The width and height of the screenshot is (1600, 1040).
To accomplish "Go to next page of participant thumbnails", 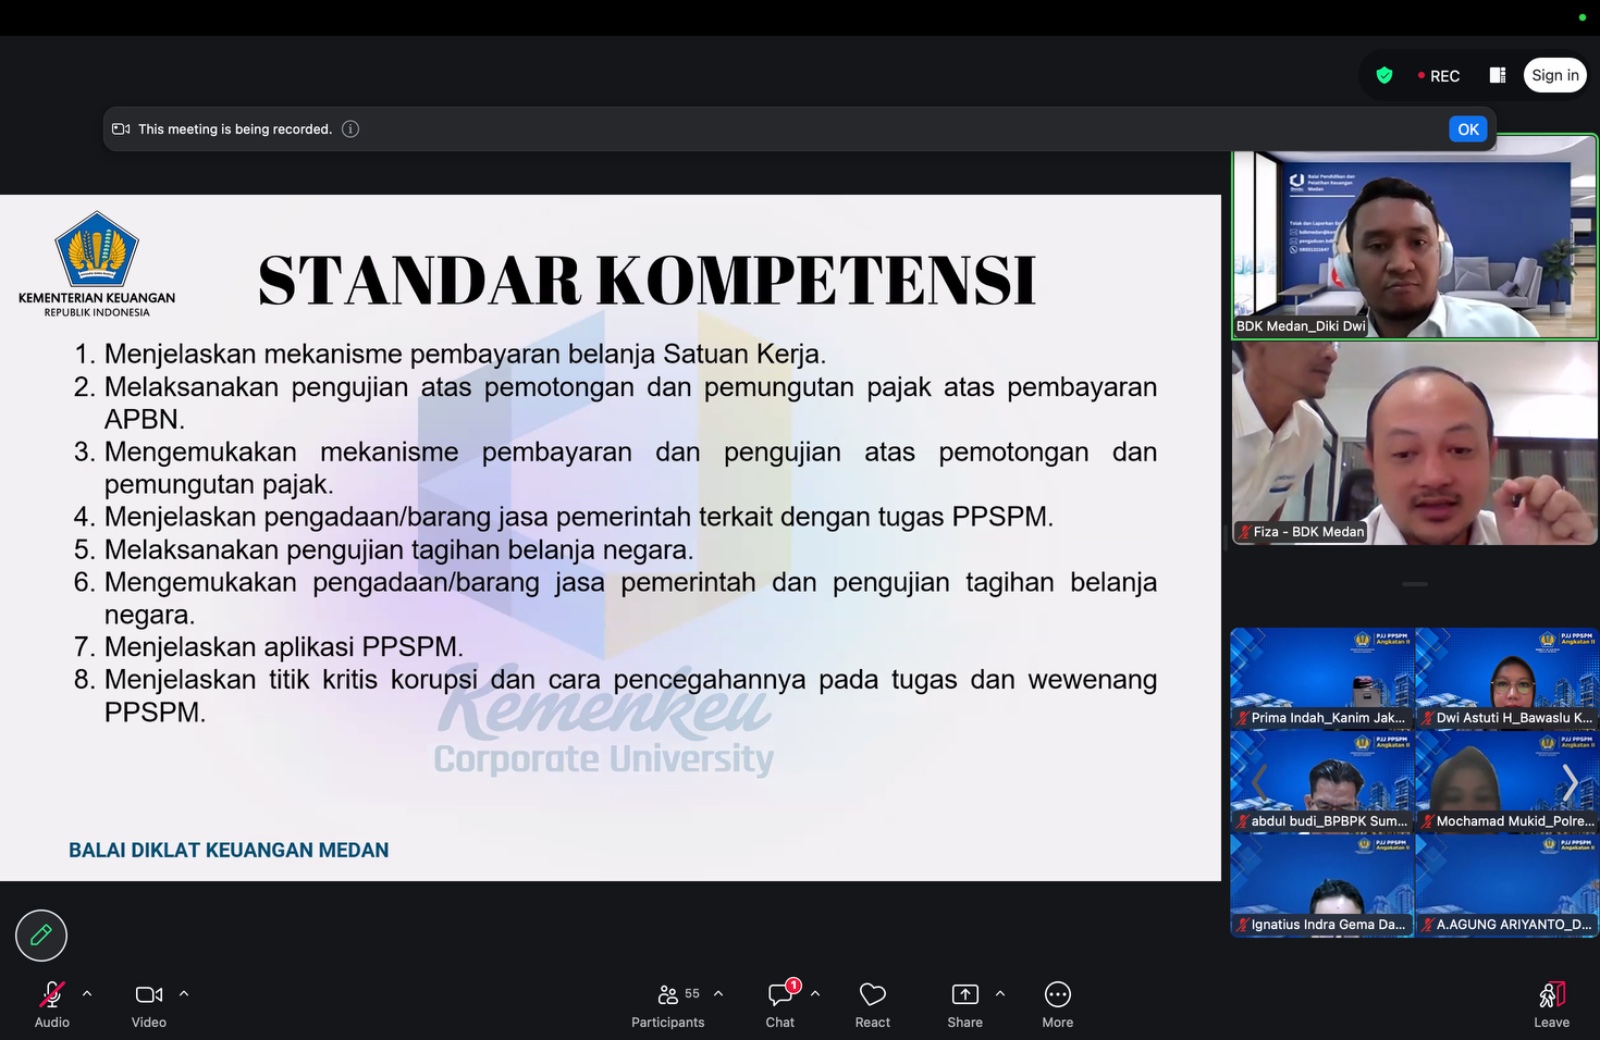I will 1570,783.
